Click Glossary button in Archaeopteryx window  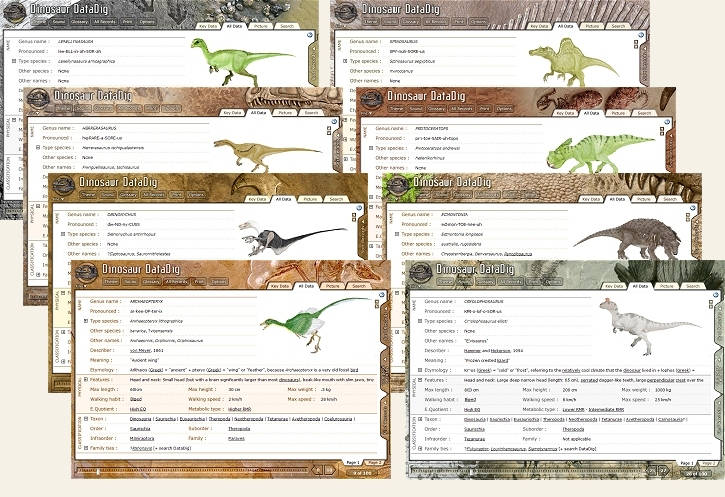151,281
